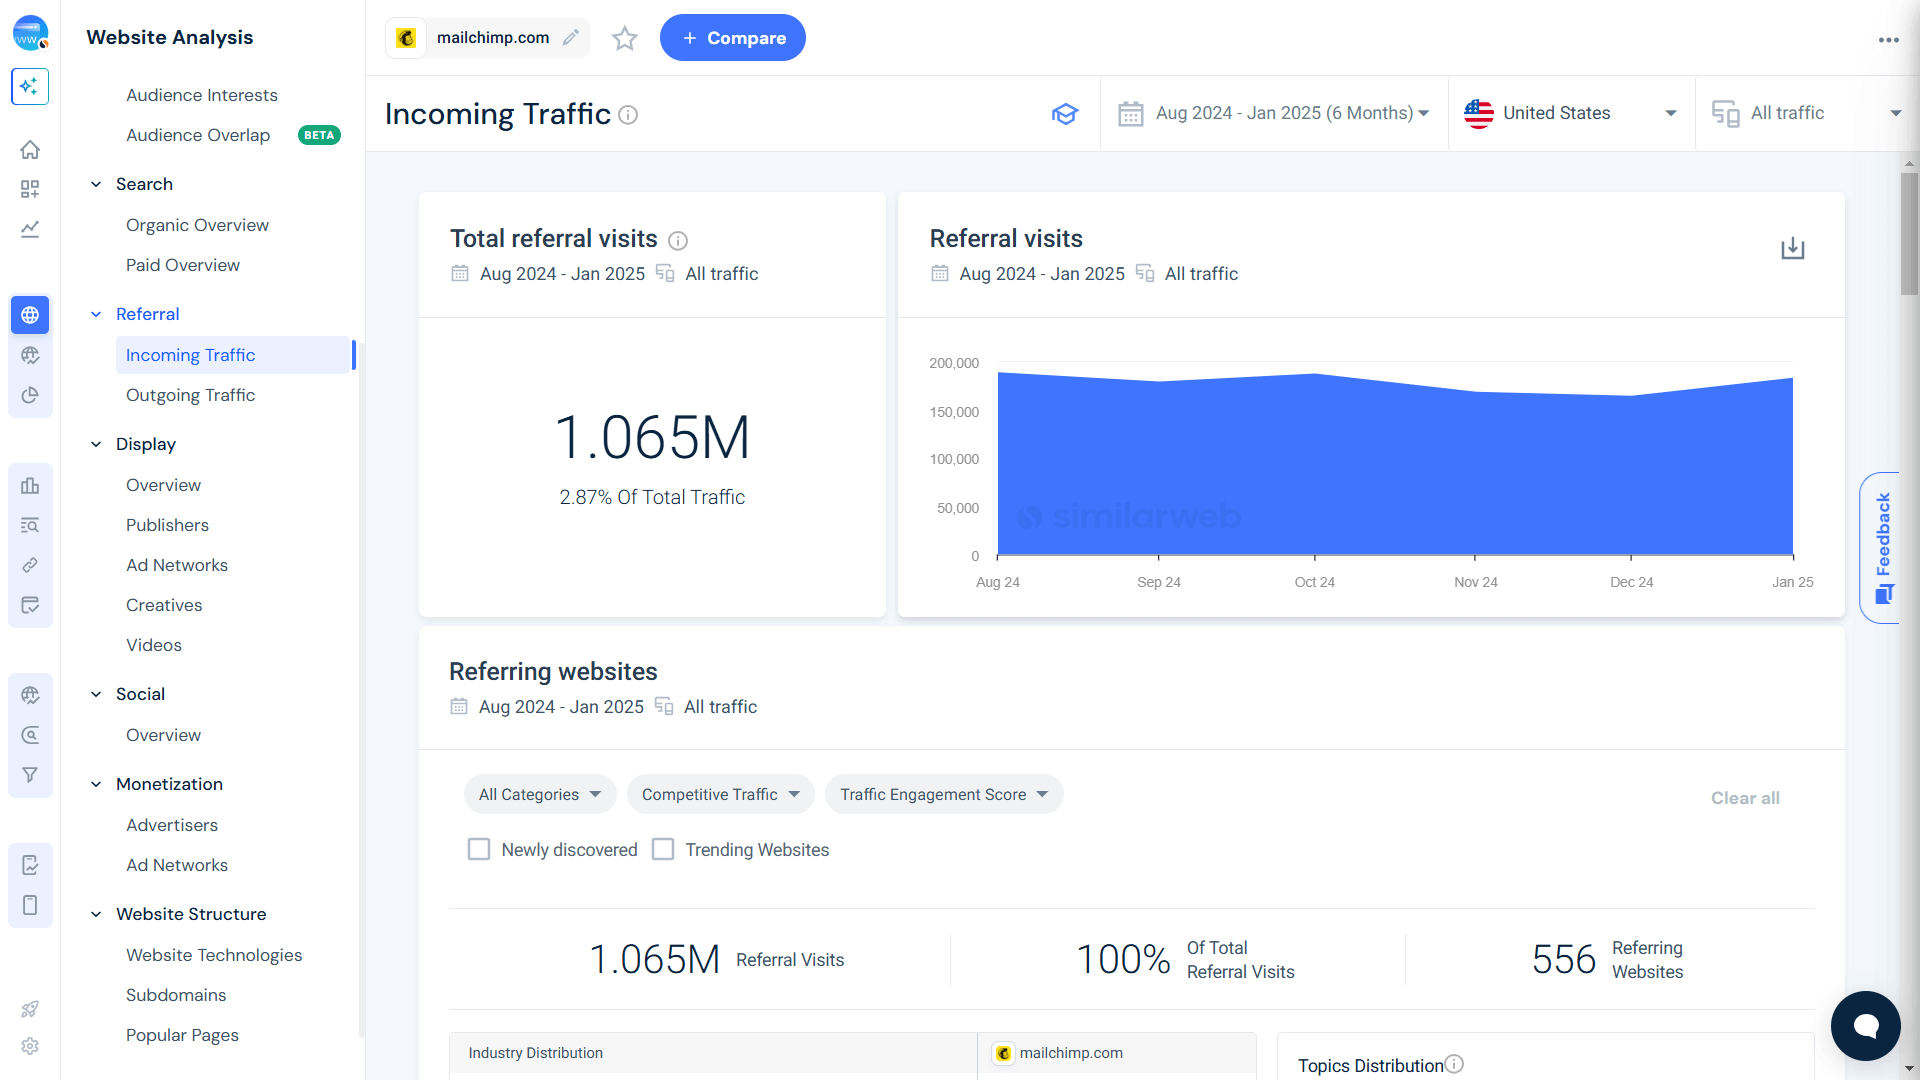Open the chat bubble in the bottom corner

[1865, 1025]
